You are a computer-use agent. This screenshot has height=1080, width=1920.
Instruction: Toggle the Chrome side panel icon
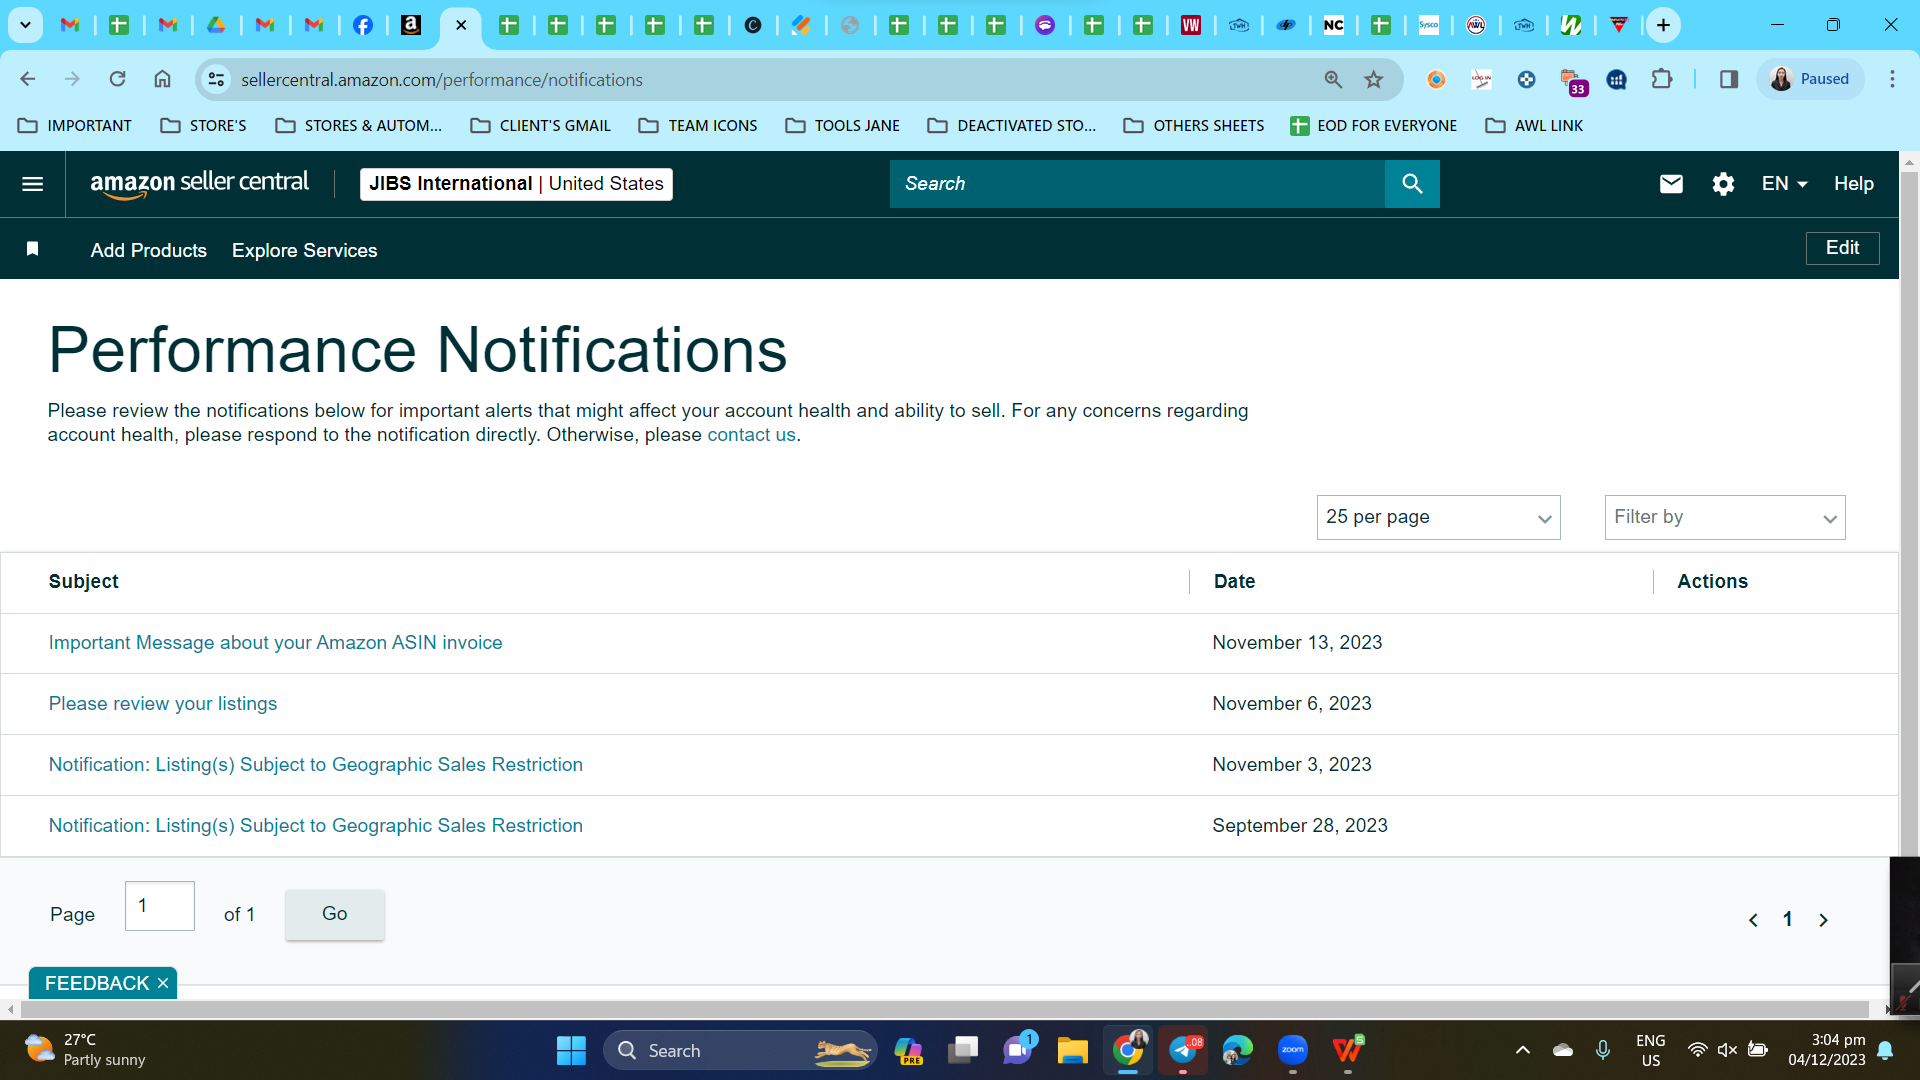point(1729,79)
